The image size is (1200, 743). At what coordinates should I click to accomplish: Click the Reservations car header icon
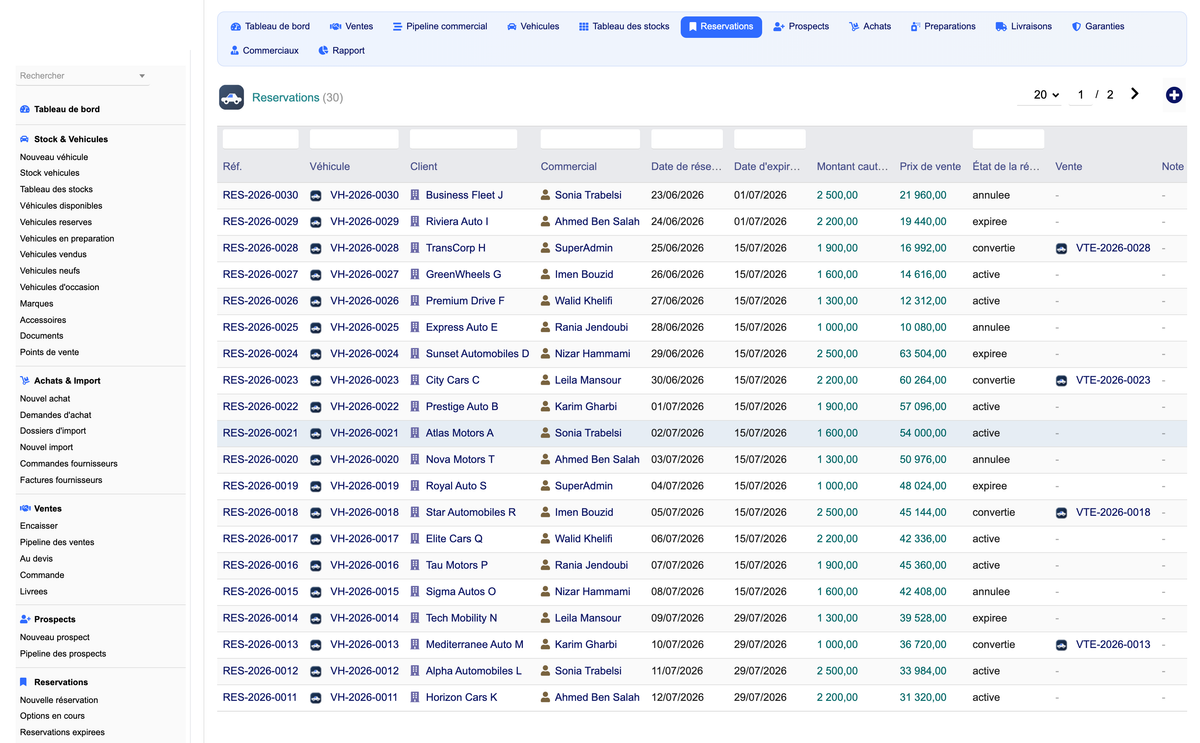coord(231,97)
